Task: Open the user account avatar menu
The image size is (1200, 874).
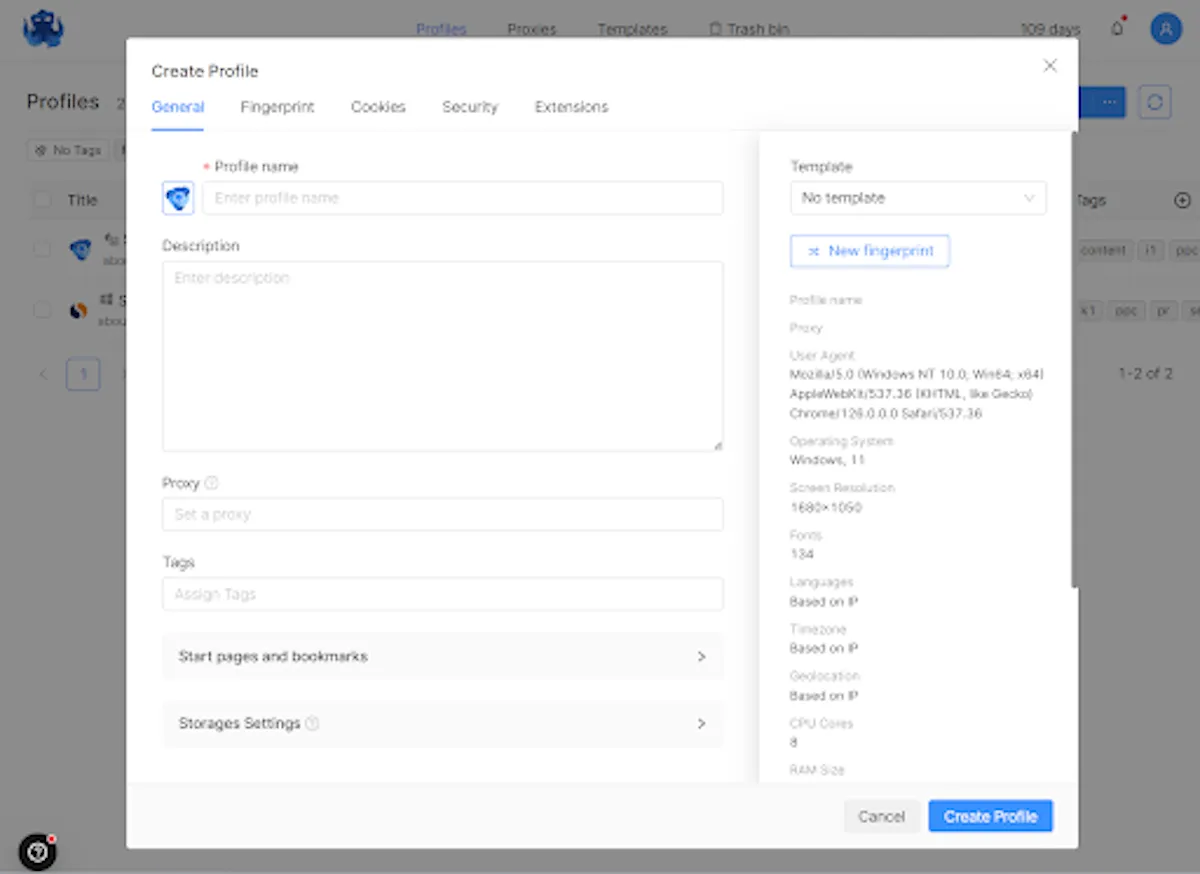Action: [1165, 29]
